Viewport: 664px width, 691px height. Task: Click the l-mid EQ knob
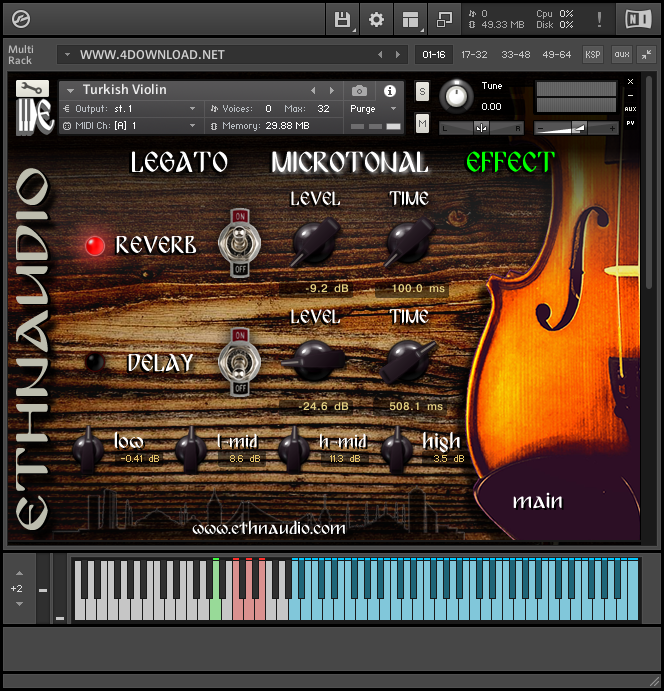tap(191, 450)
